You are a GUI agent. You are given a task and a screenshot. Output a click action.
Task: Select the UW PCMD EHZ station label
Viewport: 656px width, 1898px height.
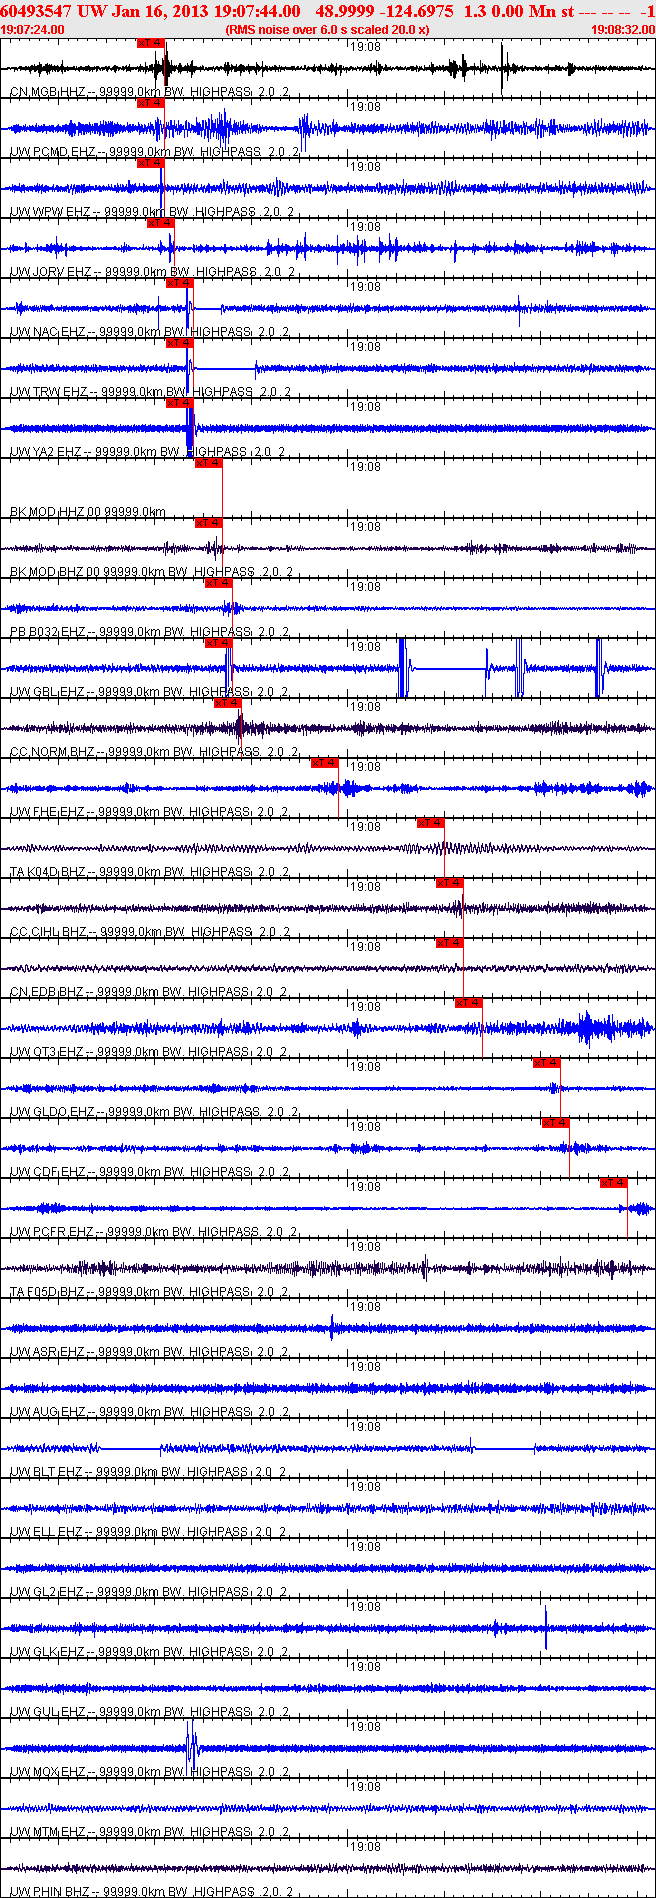click(153, 152)
